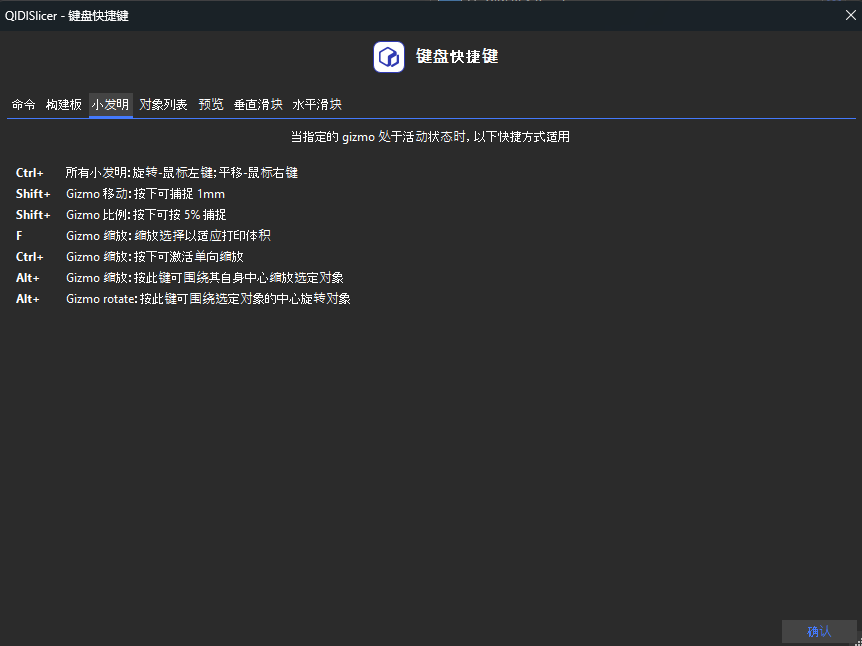Click the single-direction scaling shortcut description
The height and width of the screenshot is (646, 862).
coord(154,257)
